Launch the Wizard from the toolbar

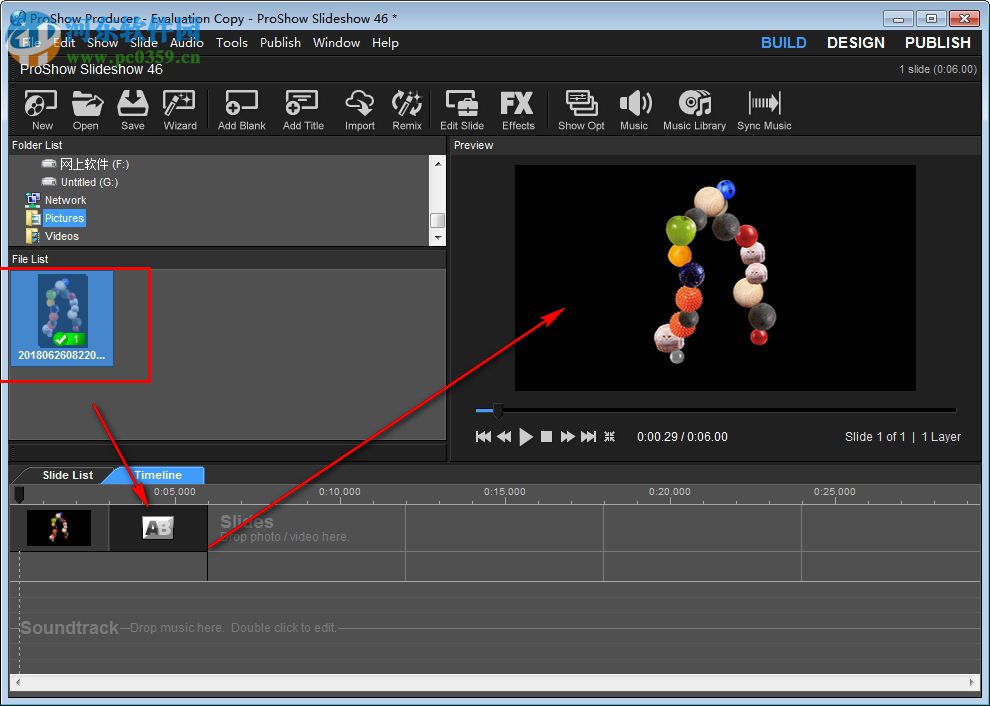(x=180, y=108)
